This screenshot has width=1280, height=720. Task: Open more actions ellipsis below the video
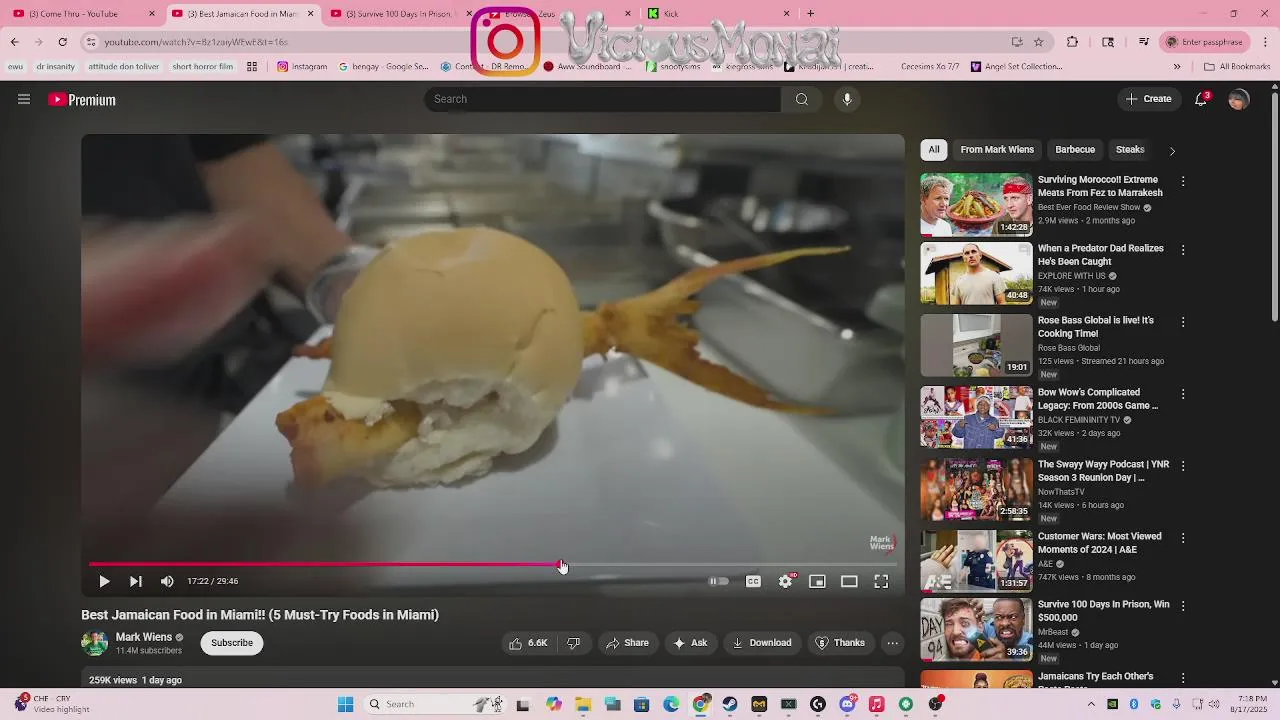point(893,643)
